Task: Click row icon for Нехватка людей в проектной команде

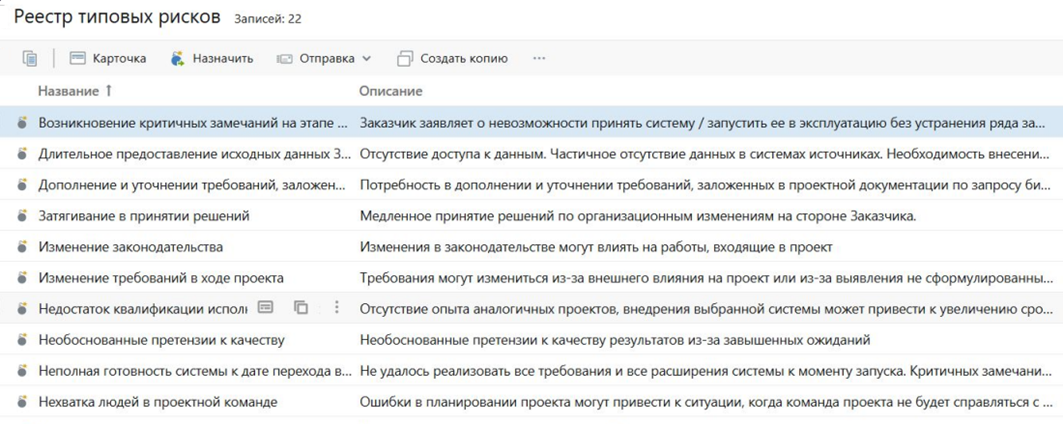Action: tap(22, 402)
